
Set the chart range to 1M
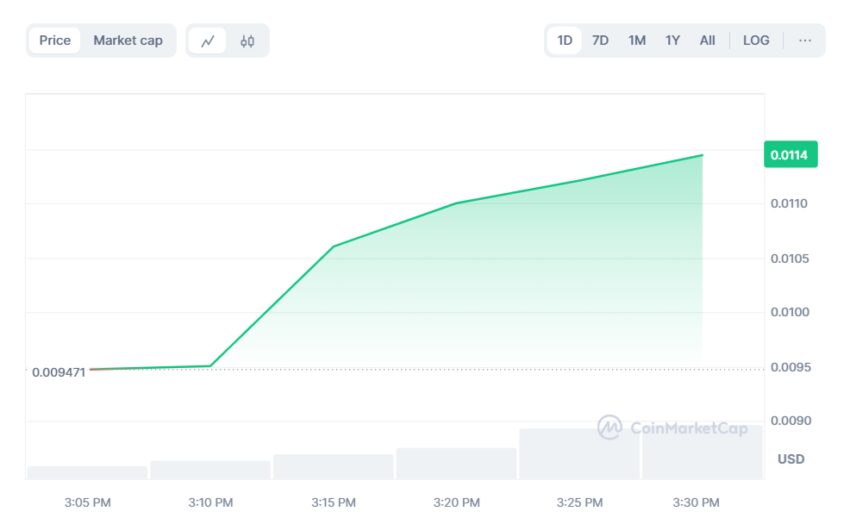click(x=637, y=41)
